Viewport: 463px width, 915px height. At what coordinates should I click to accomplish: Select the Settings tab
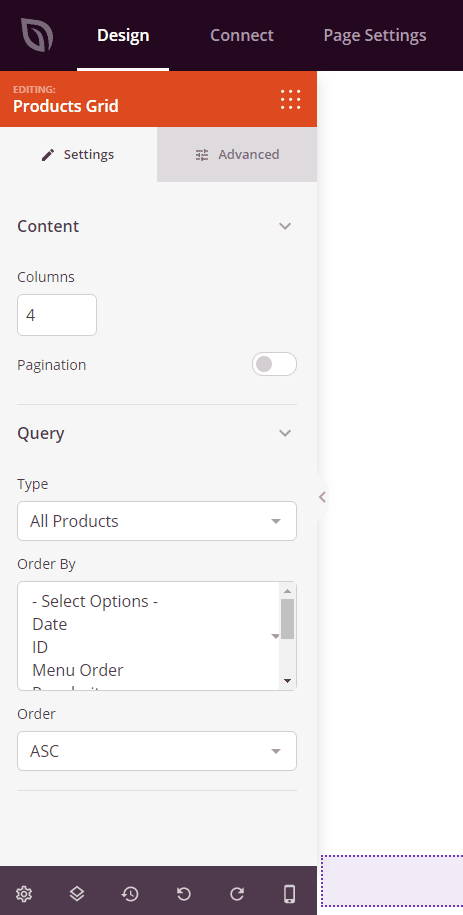(x=78, y=155)
